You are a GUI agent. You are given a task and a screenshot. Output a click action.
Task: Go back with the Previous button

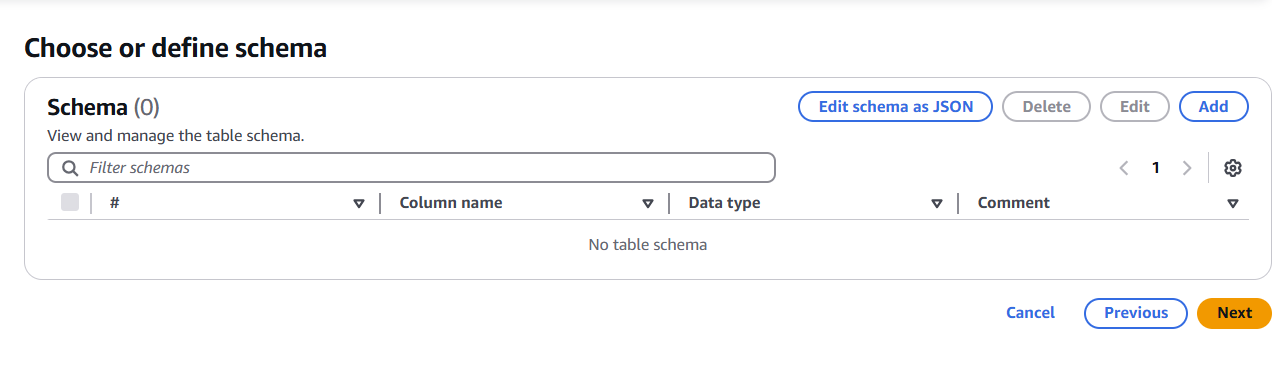[x=1136, y=313]
